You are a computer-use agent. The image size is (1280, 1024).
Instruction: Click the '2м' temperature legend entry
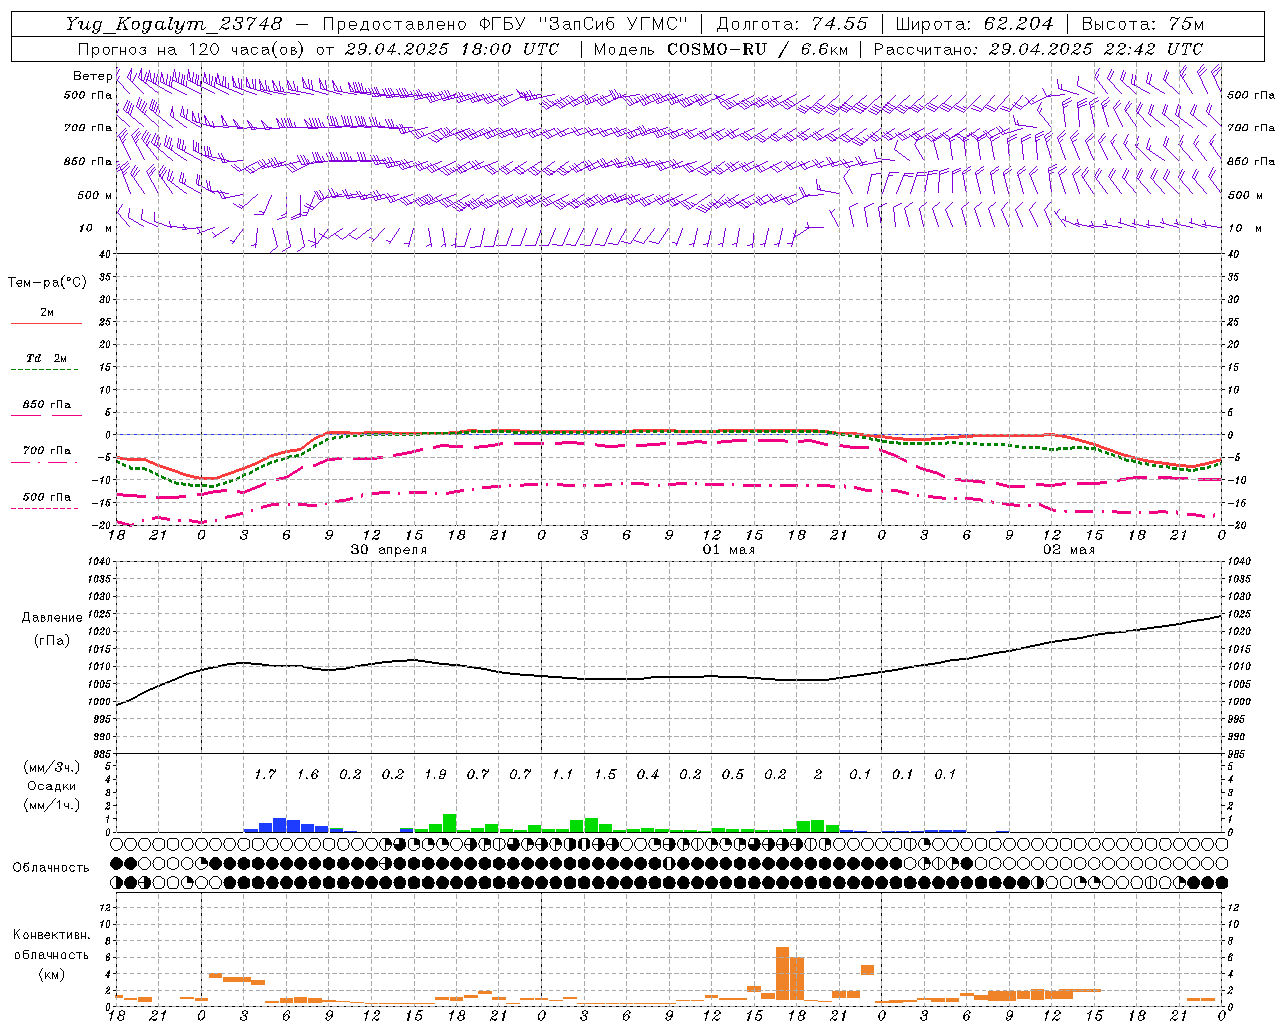[x=47, y=313]
